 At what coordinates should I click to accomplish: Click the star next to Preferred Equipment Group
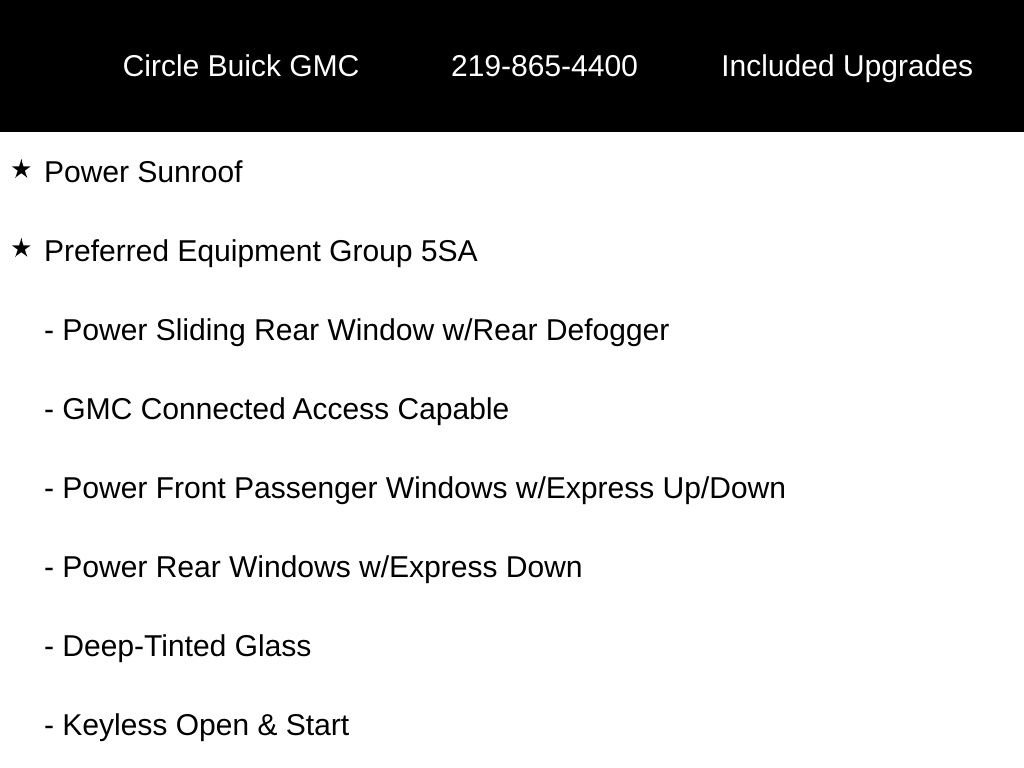22,249
